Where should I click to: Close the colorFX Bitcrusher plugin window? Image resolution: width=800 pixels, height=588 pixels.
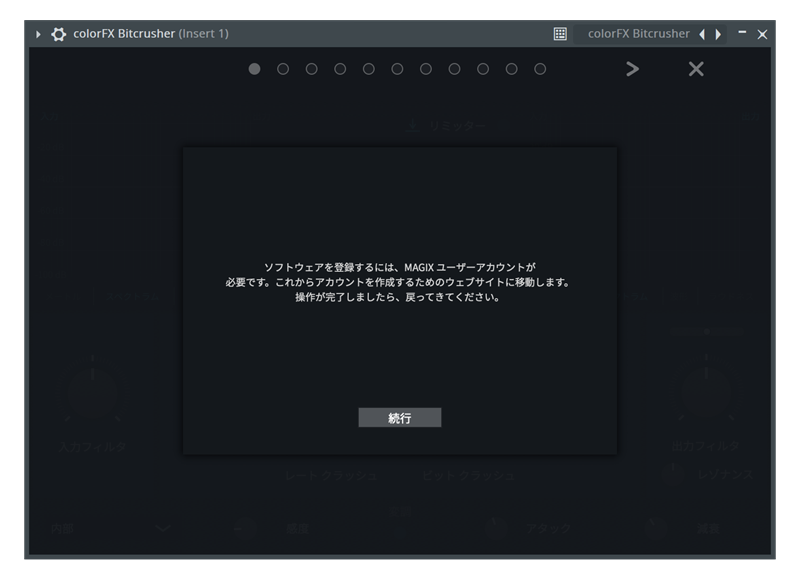pyautogui.click(x=762, y=34)
